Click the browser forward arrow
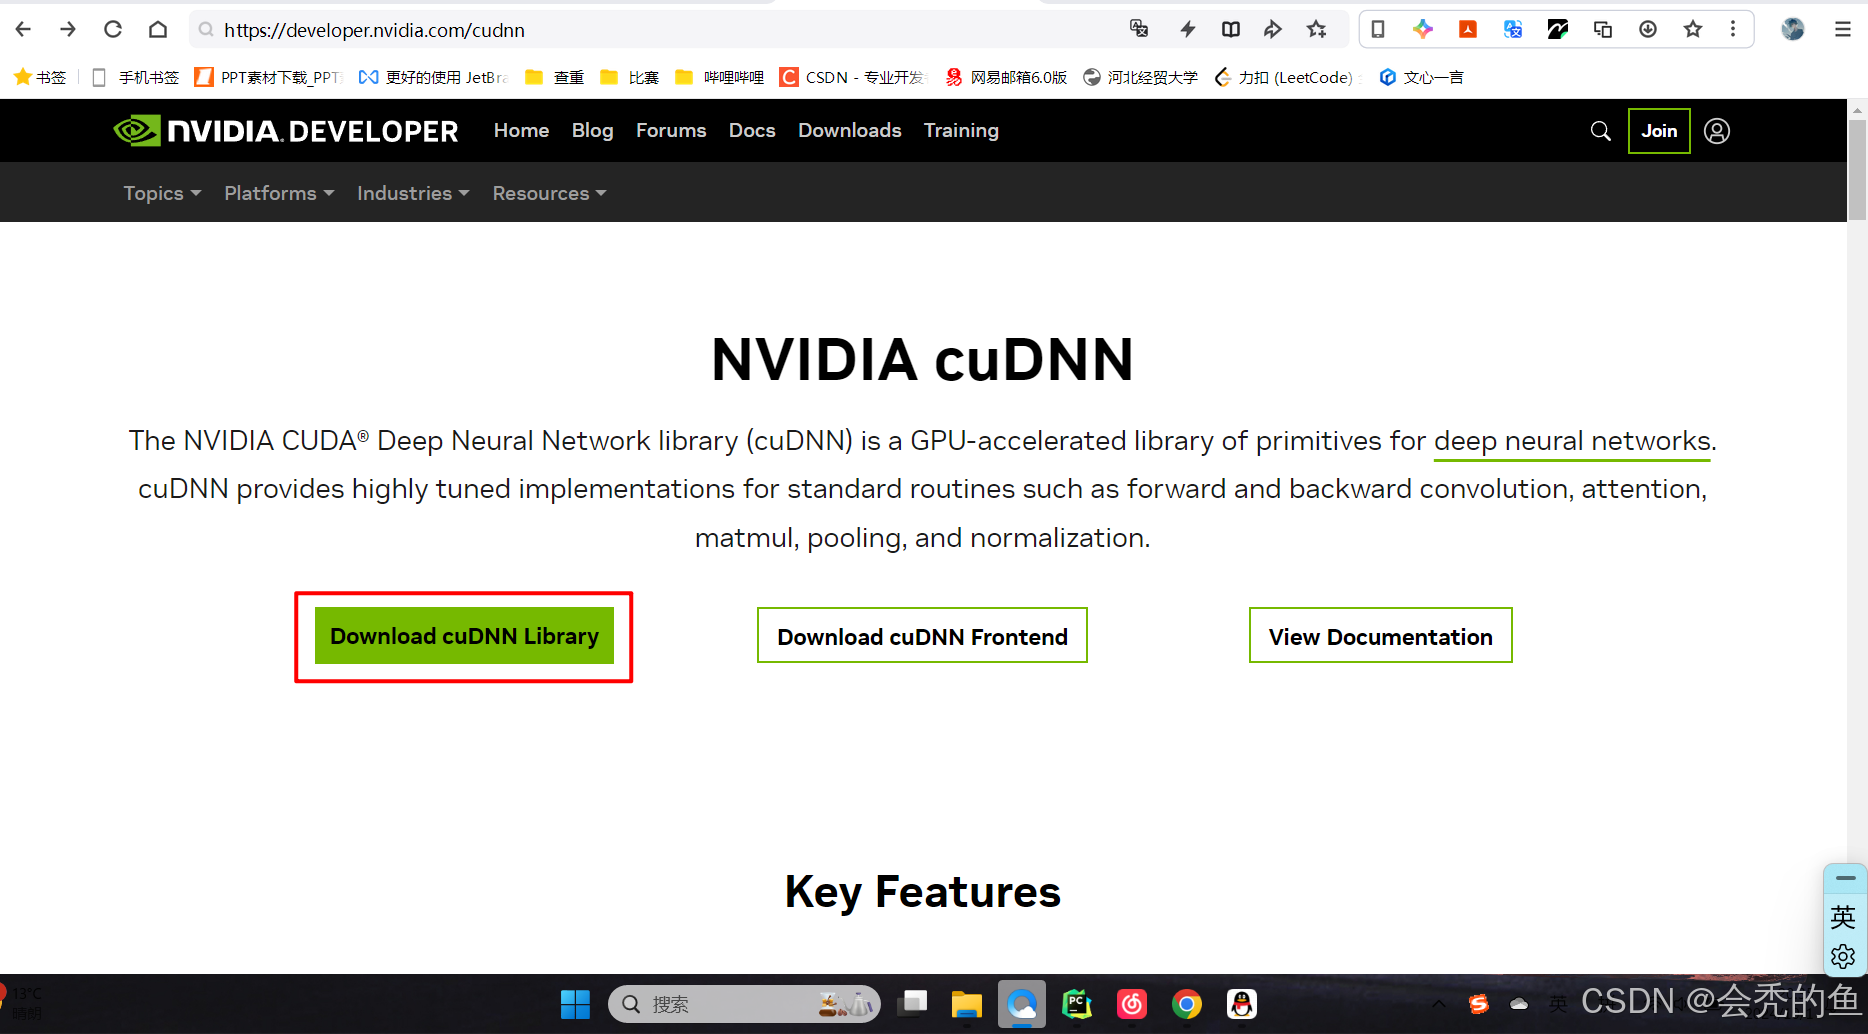This screenshot has height=1034, width=1868. click(x=68, y=29)
